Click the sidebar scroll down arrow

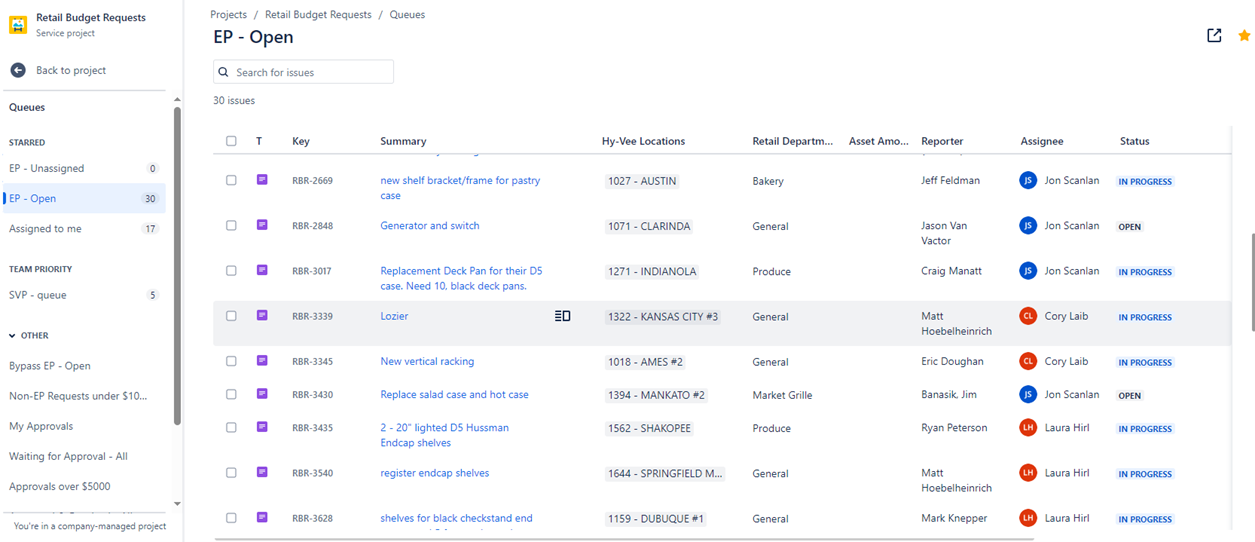(177, 504)
